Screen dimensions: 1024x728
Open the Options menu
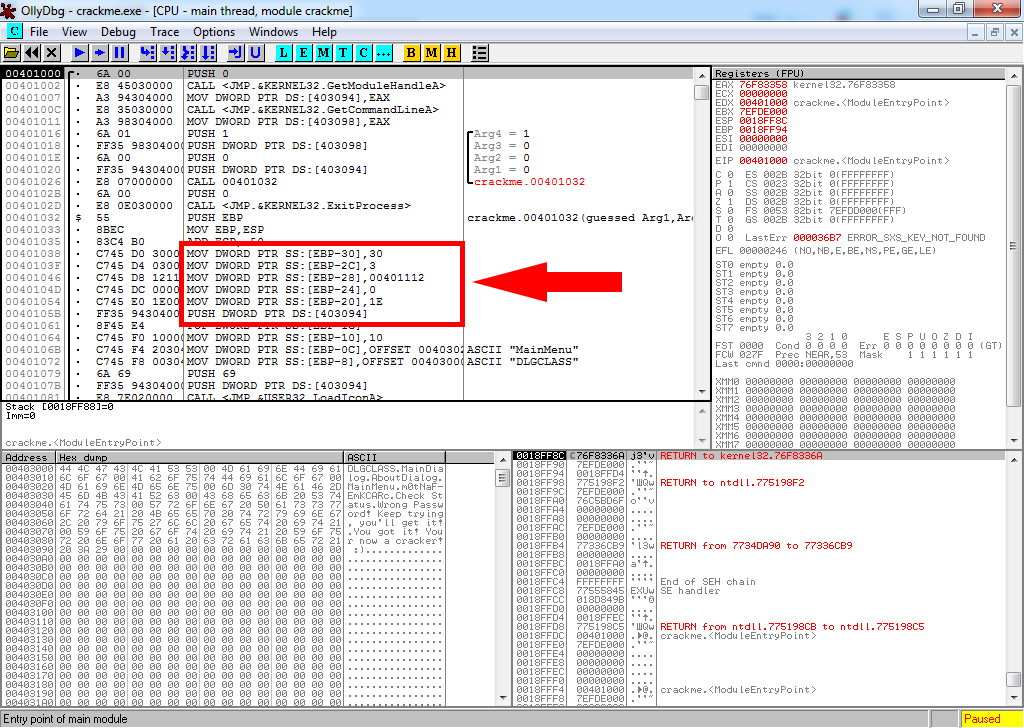pos(214,31)
